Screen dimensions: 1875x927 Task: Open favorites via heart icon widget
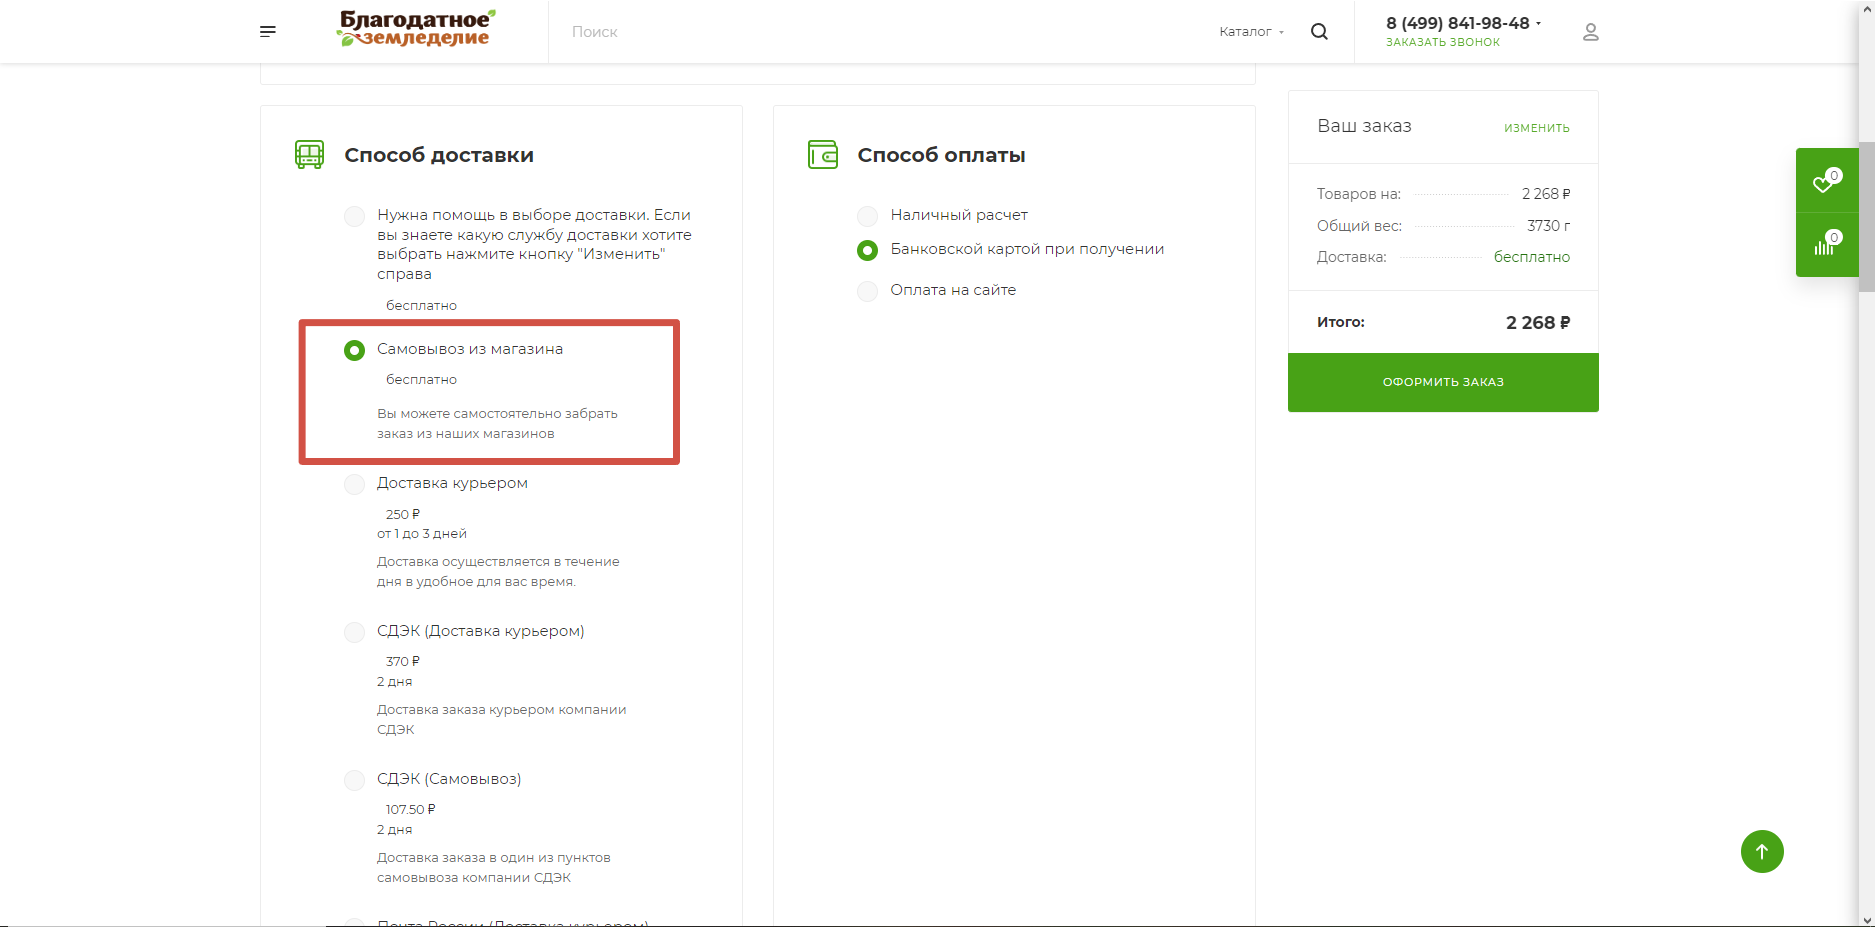point(1825,182)
